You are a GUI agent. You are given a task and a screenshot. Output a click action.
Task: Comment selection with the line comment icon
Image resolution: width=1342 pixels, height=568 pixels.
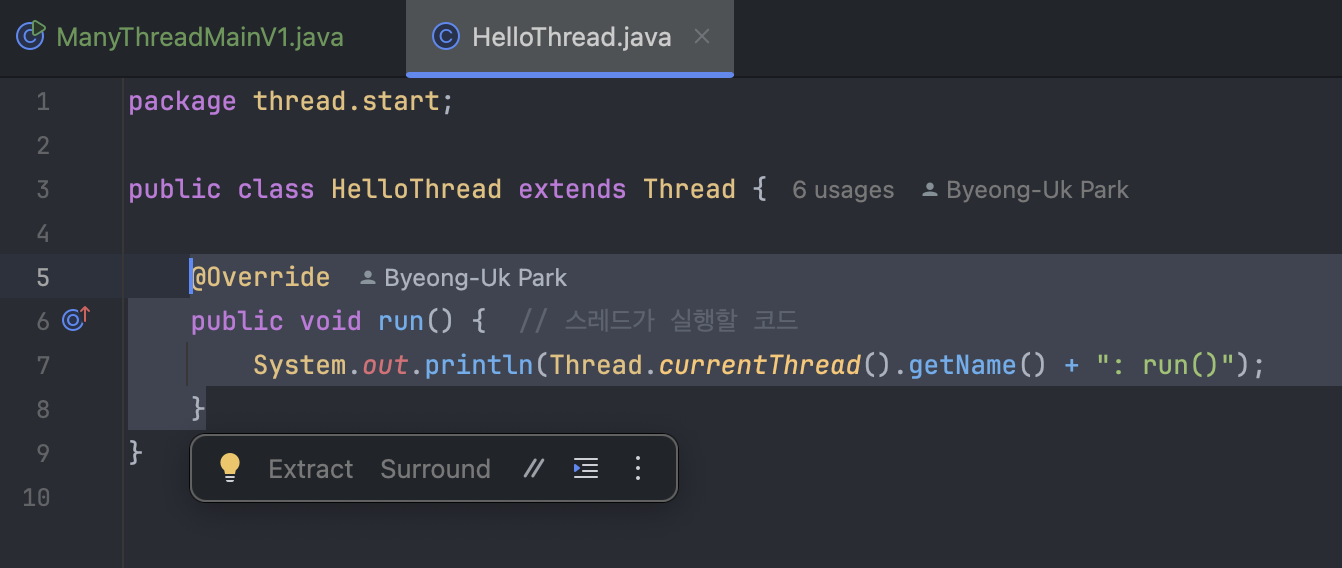tap(534, 468)
